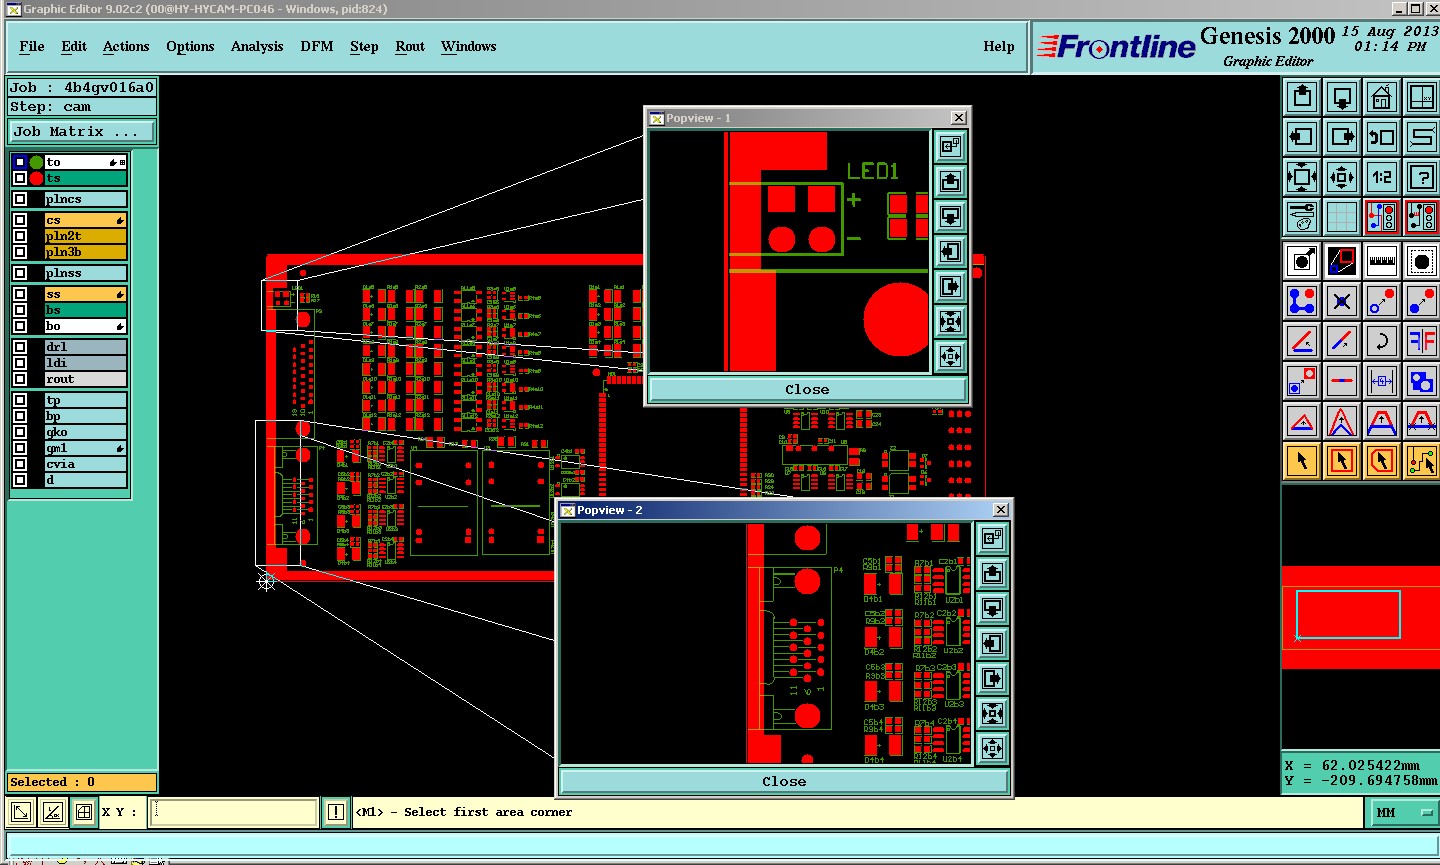1440x865 pixels.
Task: Click the overlapping blue shapes icon
Action: 1421,381
